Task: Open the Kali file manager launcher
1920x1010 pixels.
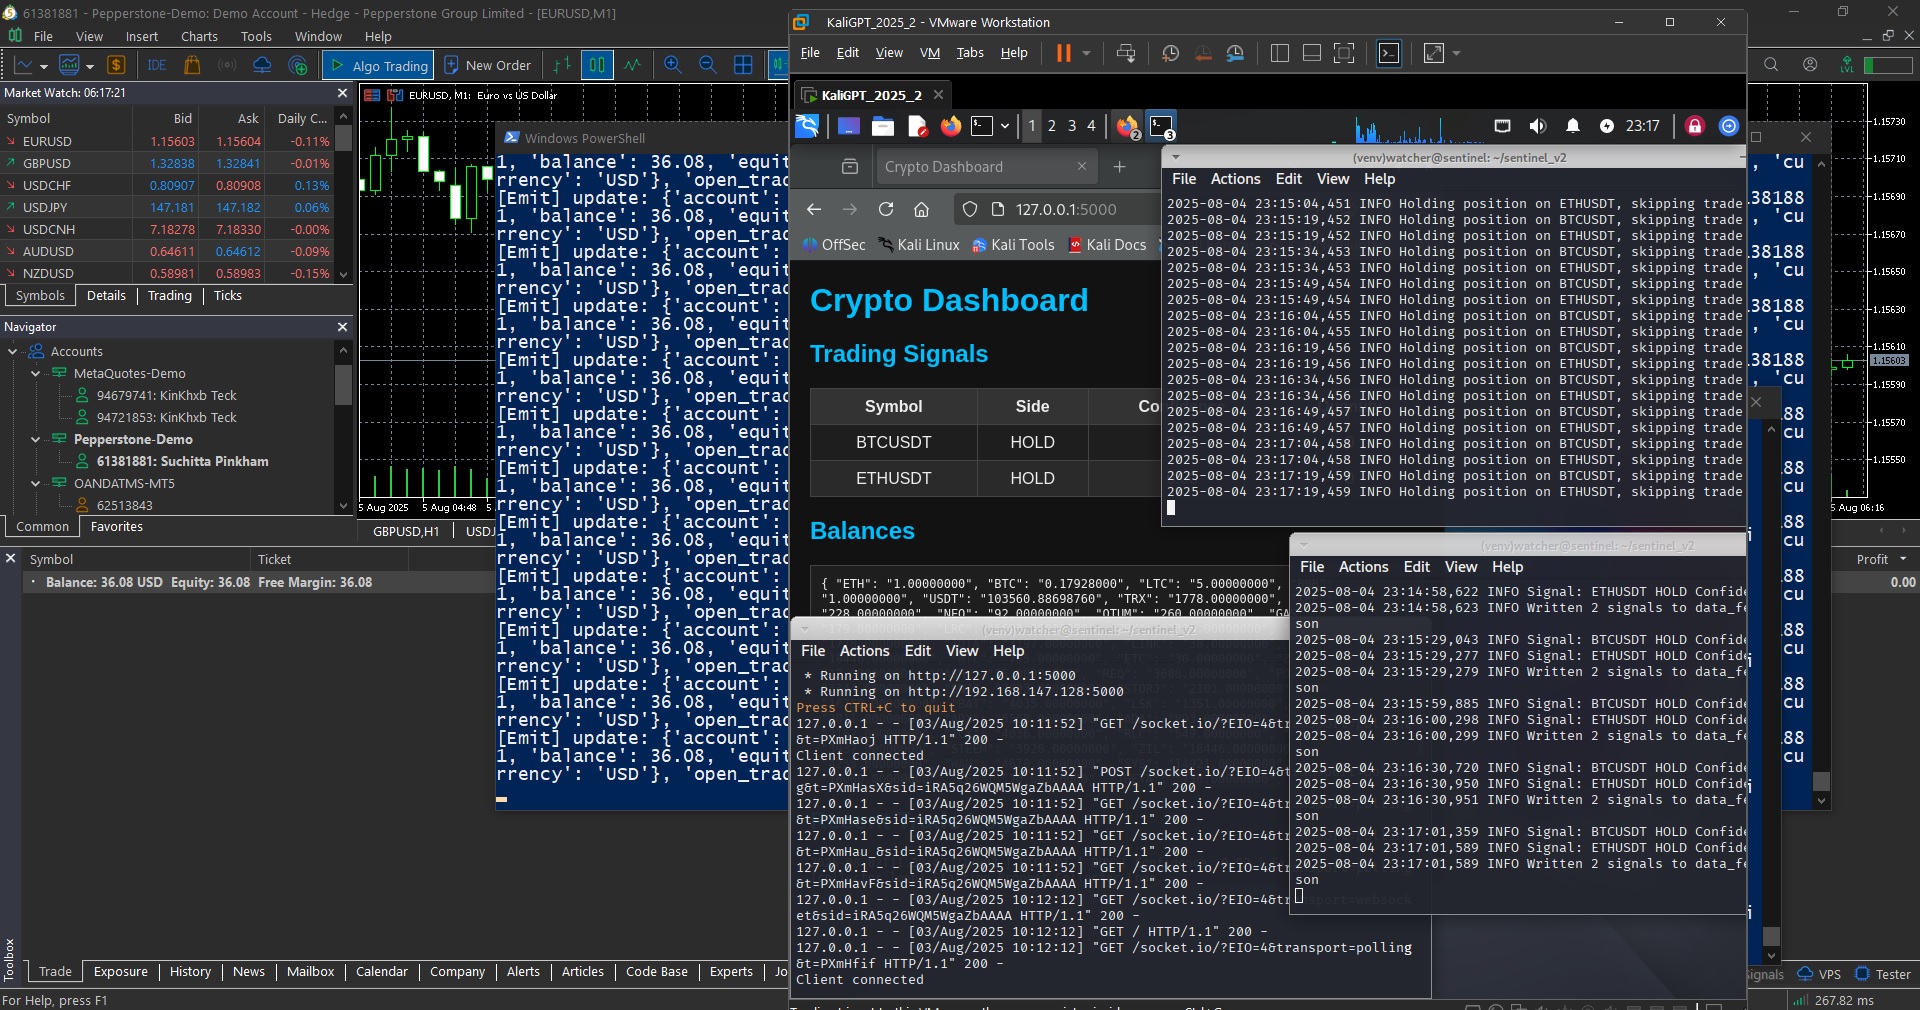Action: tap(882, 126)
